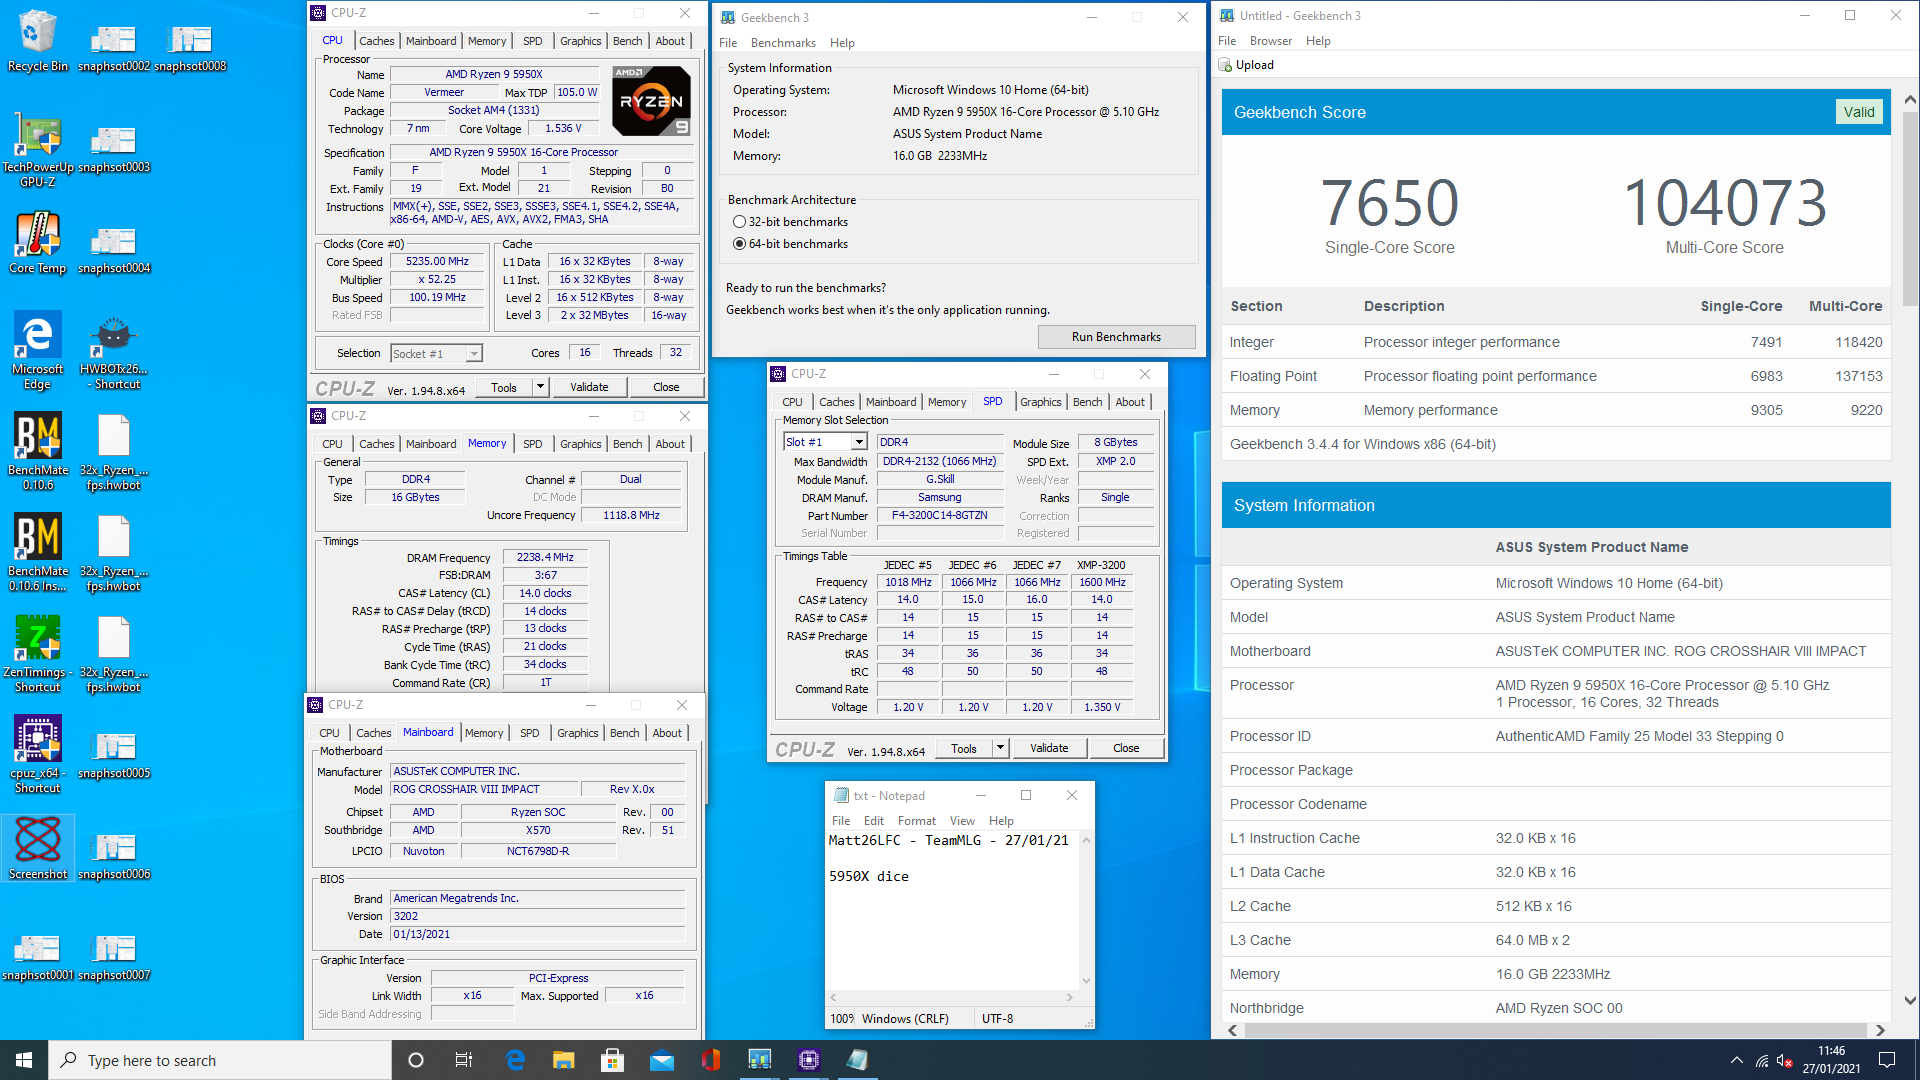Open BenchMate 0.10.6 Installer desktop icon
This screenshot has width=1920, height=1080.
37,552
